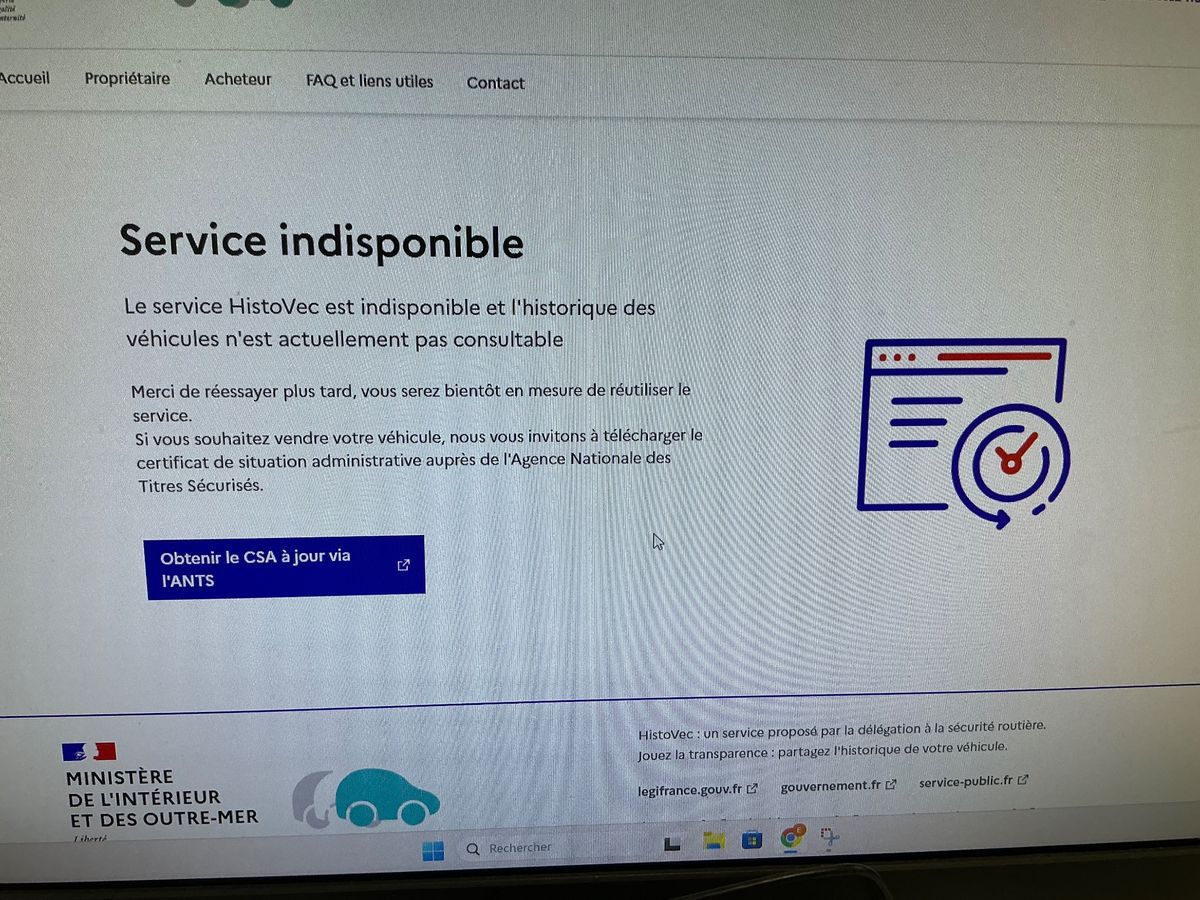Click the service unavailable browser illustration
Viewport: 1200px width, 900px height.
pyautogui.click(x=963, y=431)
